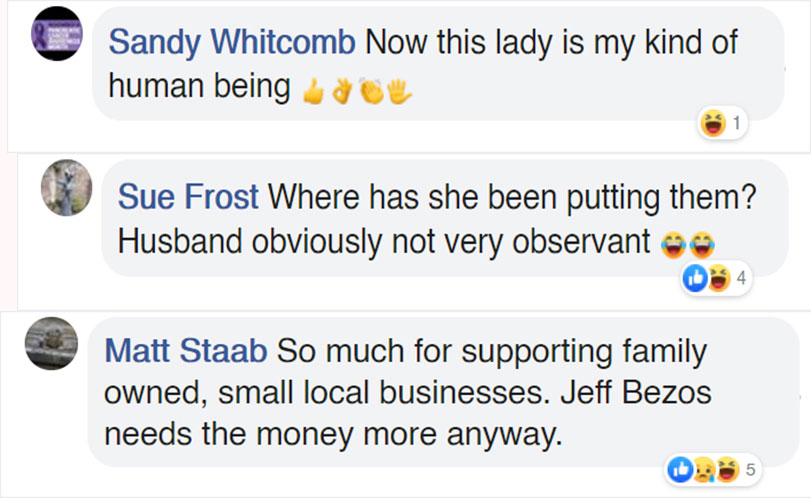
Task: Click the Like reaction on Sue Frost's comment
Action: [696, 278]
